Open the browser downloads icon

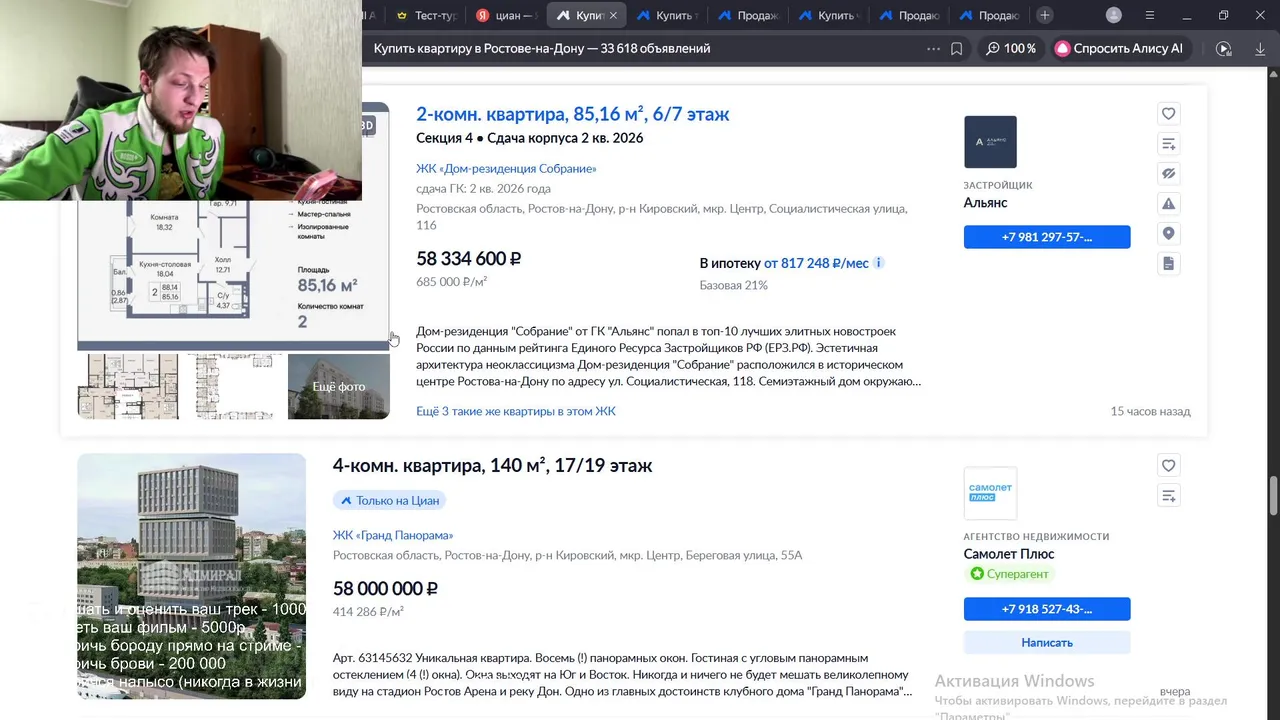pos(1259,48)
